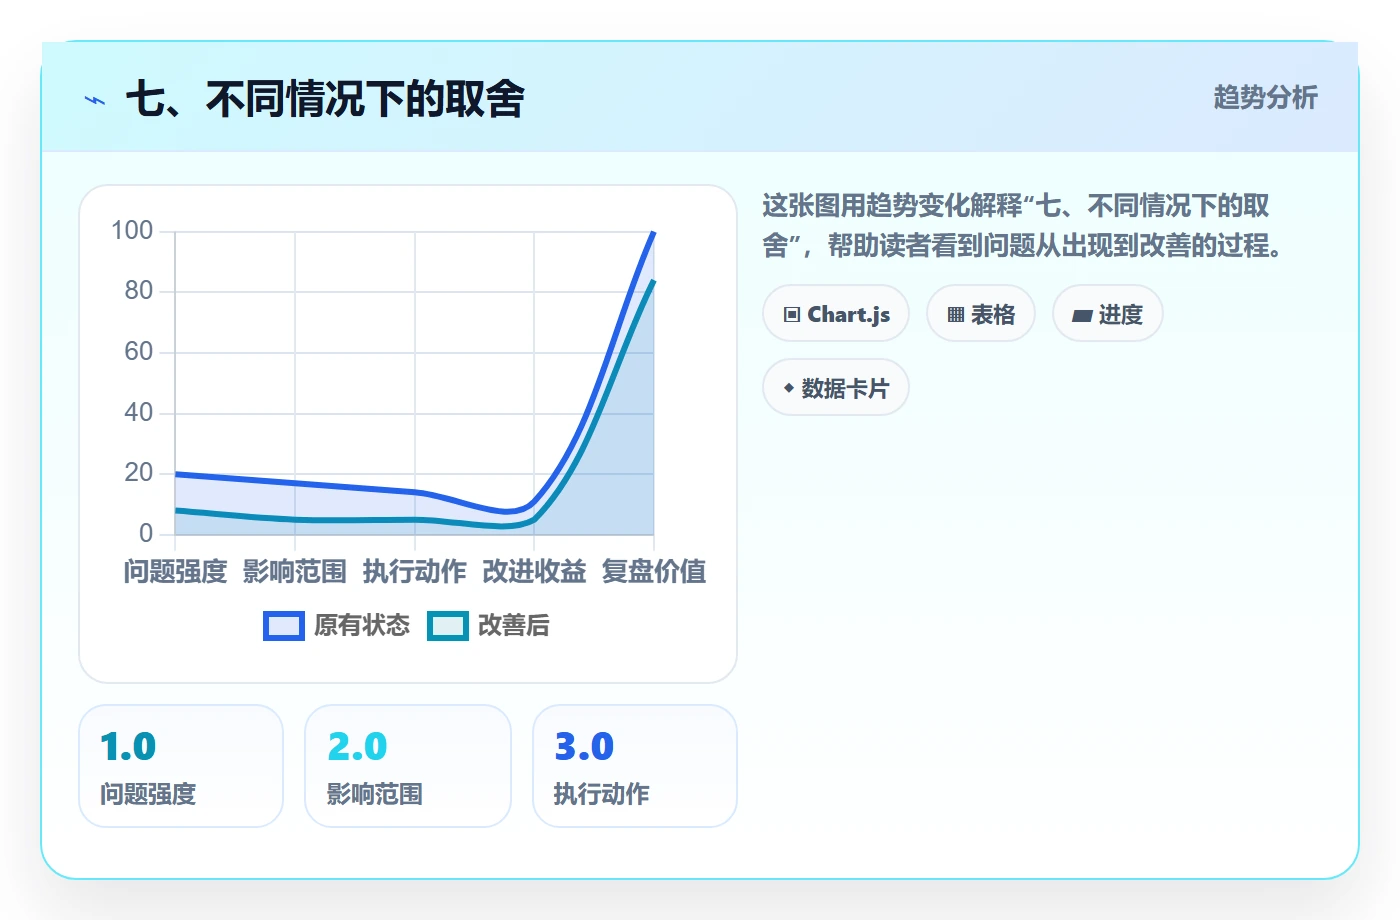Screen dimensions: 1400x920
Task: Click the 数据卡片 tag chip
Action: coord(836,388)
